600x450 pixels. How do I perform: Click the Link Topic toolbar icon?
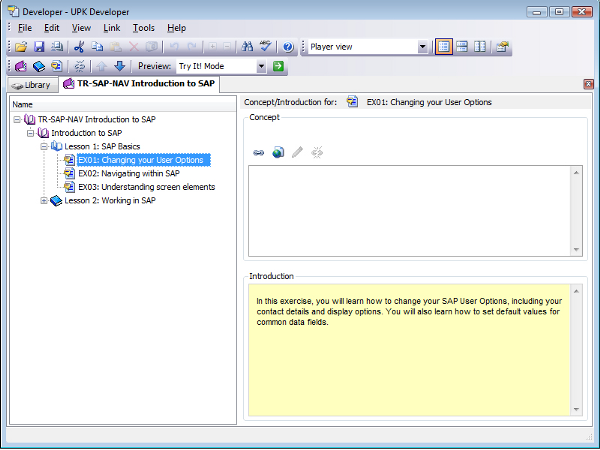coord(57,66)
